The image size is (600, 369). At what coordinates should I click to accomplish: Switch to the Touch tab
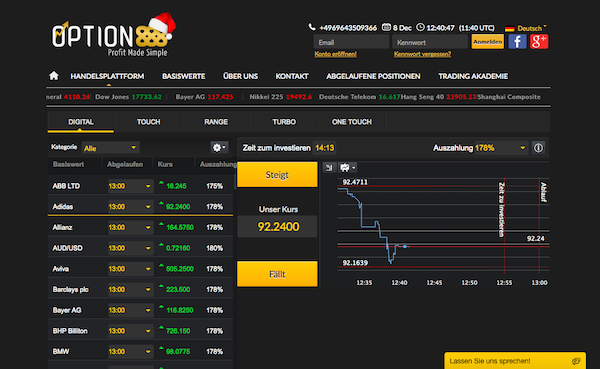(x=148, y=122)
